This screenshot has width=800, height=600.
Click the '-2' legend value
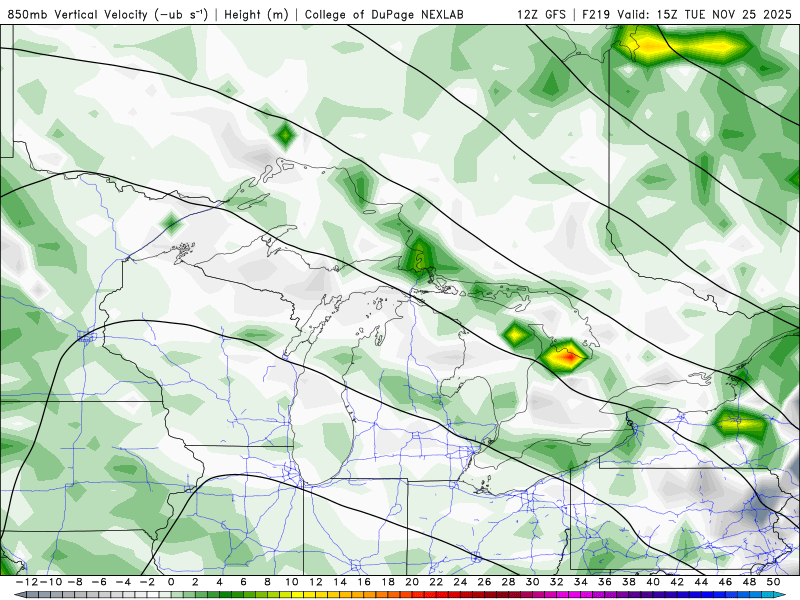[x=147, y=582]
